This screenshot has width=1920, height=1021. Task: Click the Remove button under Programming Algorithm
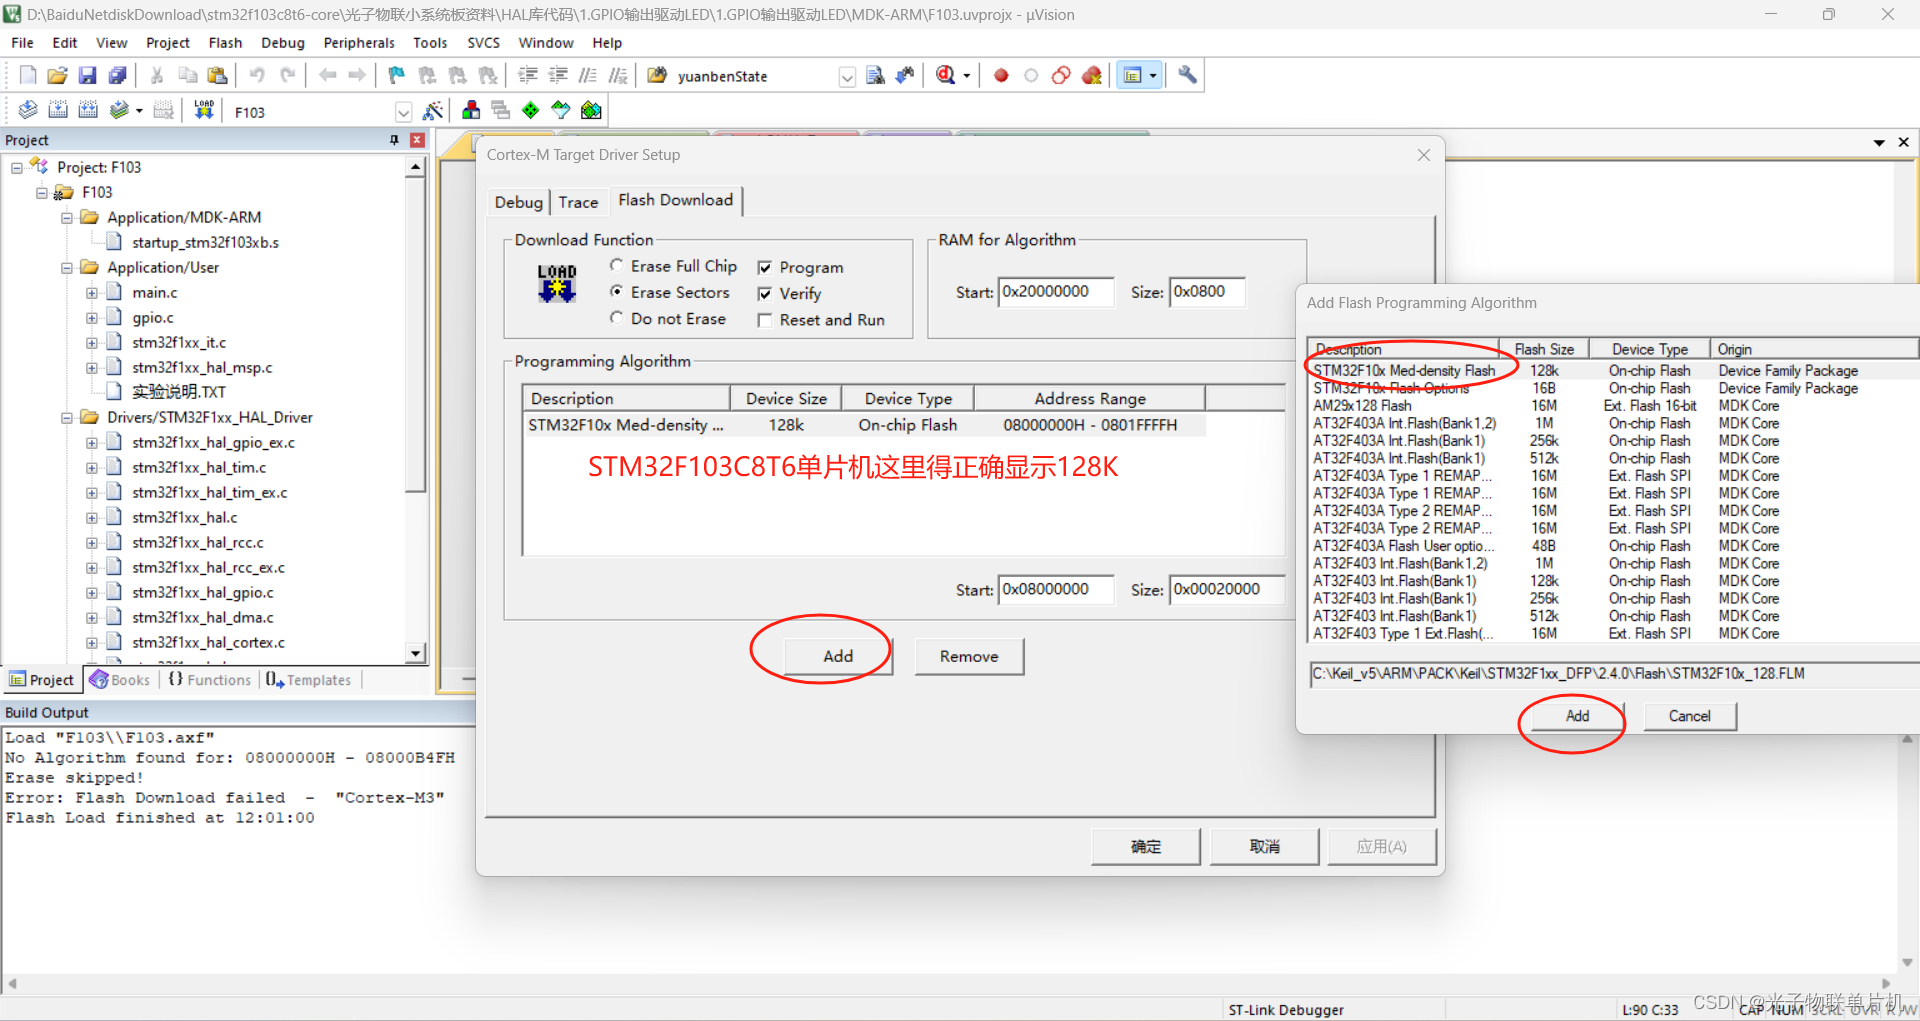click(x=968, y=656)
